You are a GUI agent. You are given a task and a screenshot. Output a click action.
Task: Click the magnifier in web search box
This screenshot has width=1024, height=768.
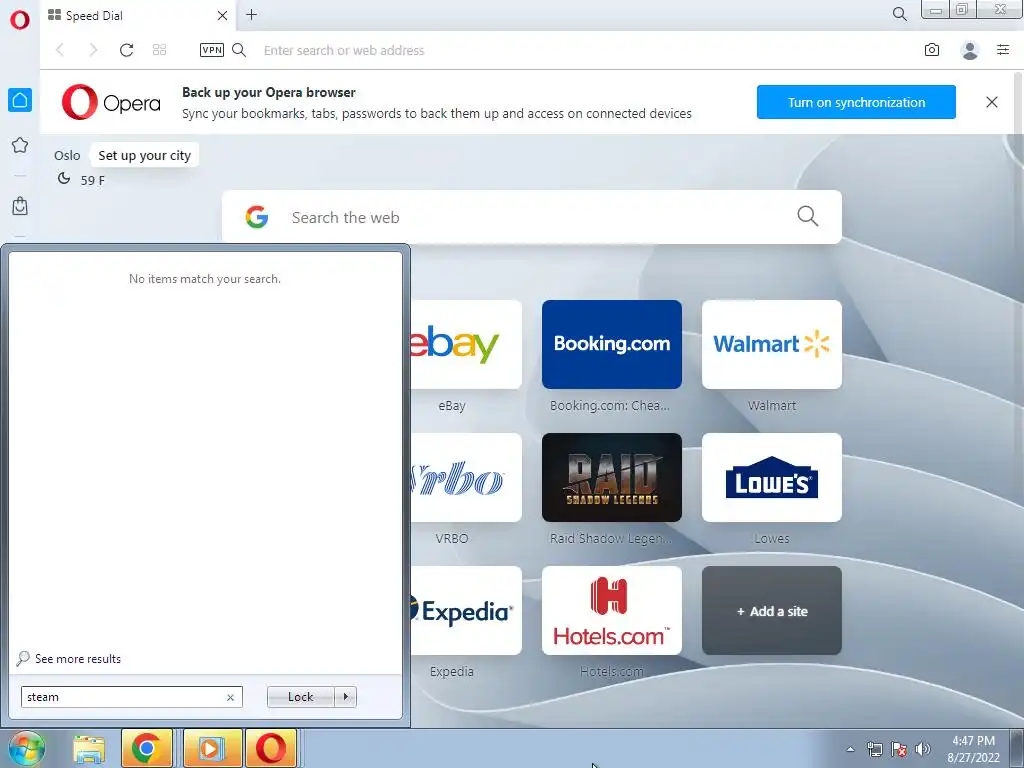pos(808,216)
